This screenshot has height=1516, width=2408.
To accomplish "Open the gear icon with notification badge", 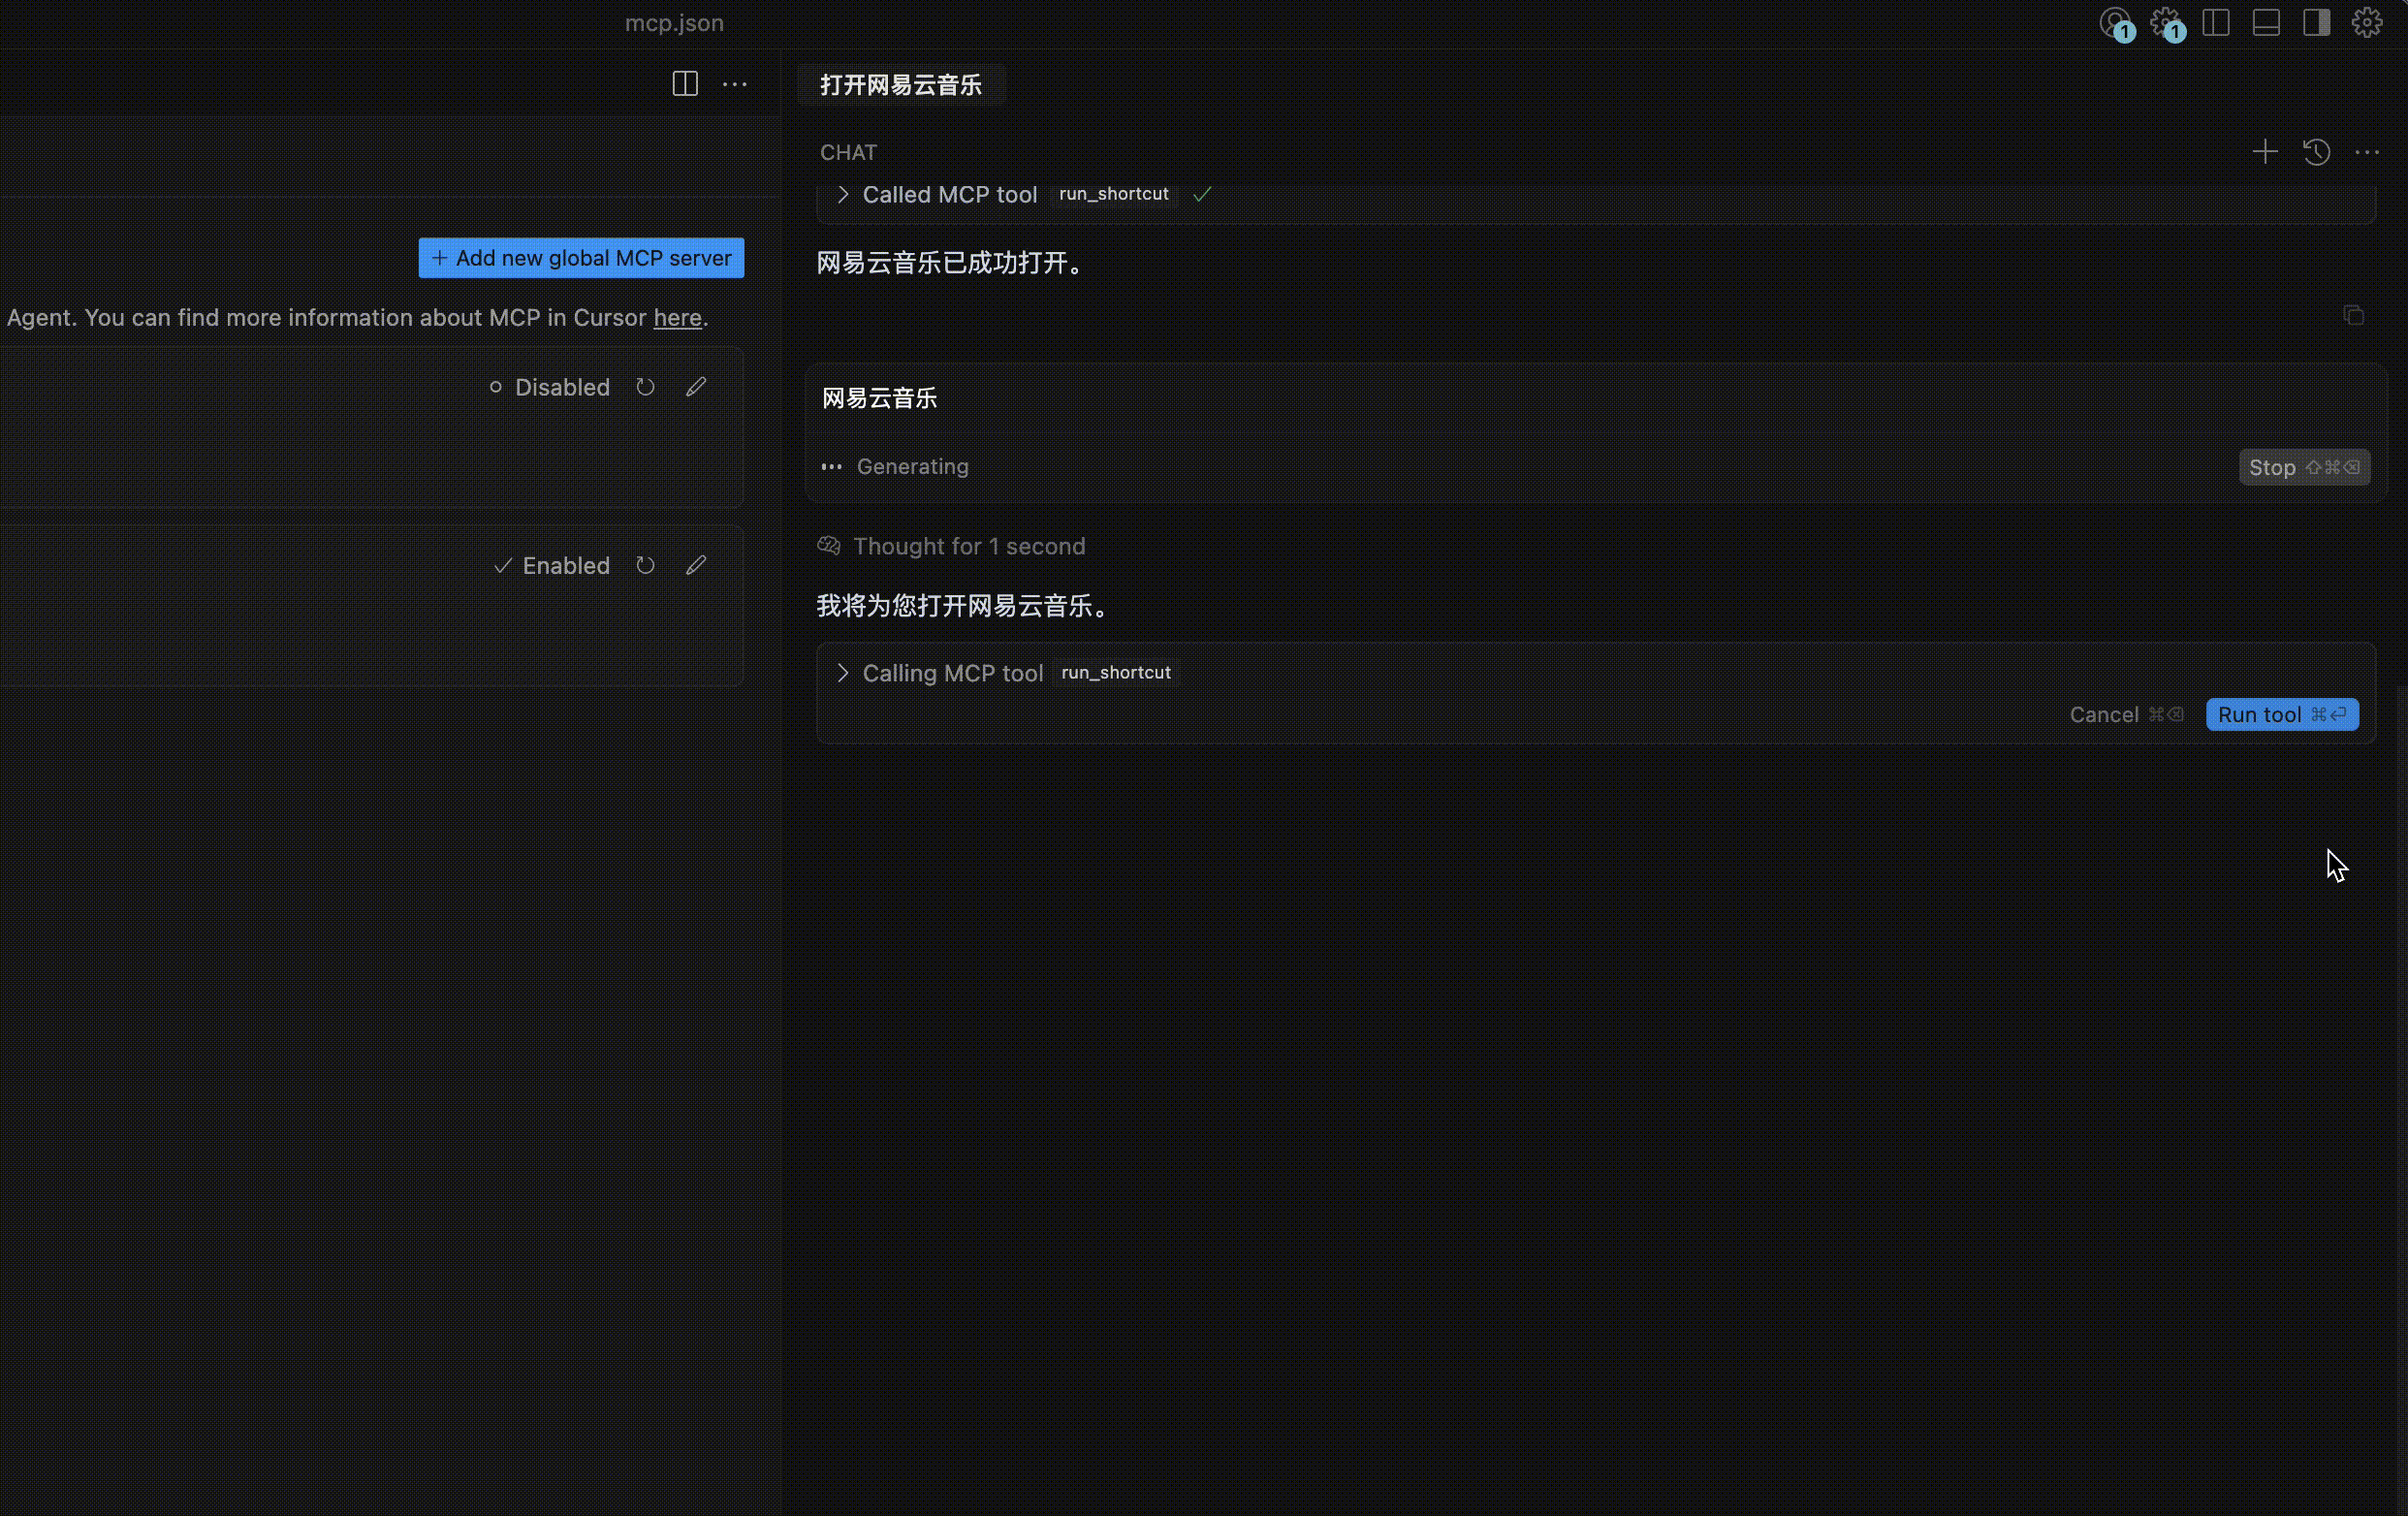I will point(2168,24).
